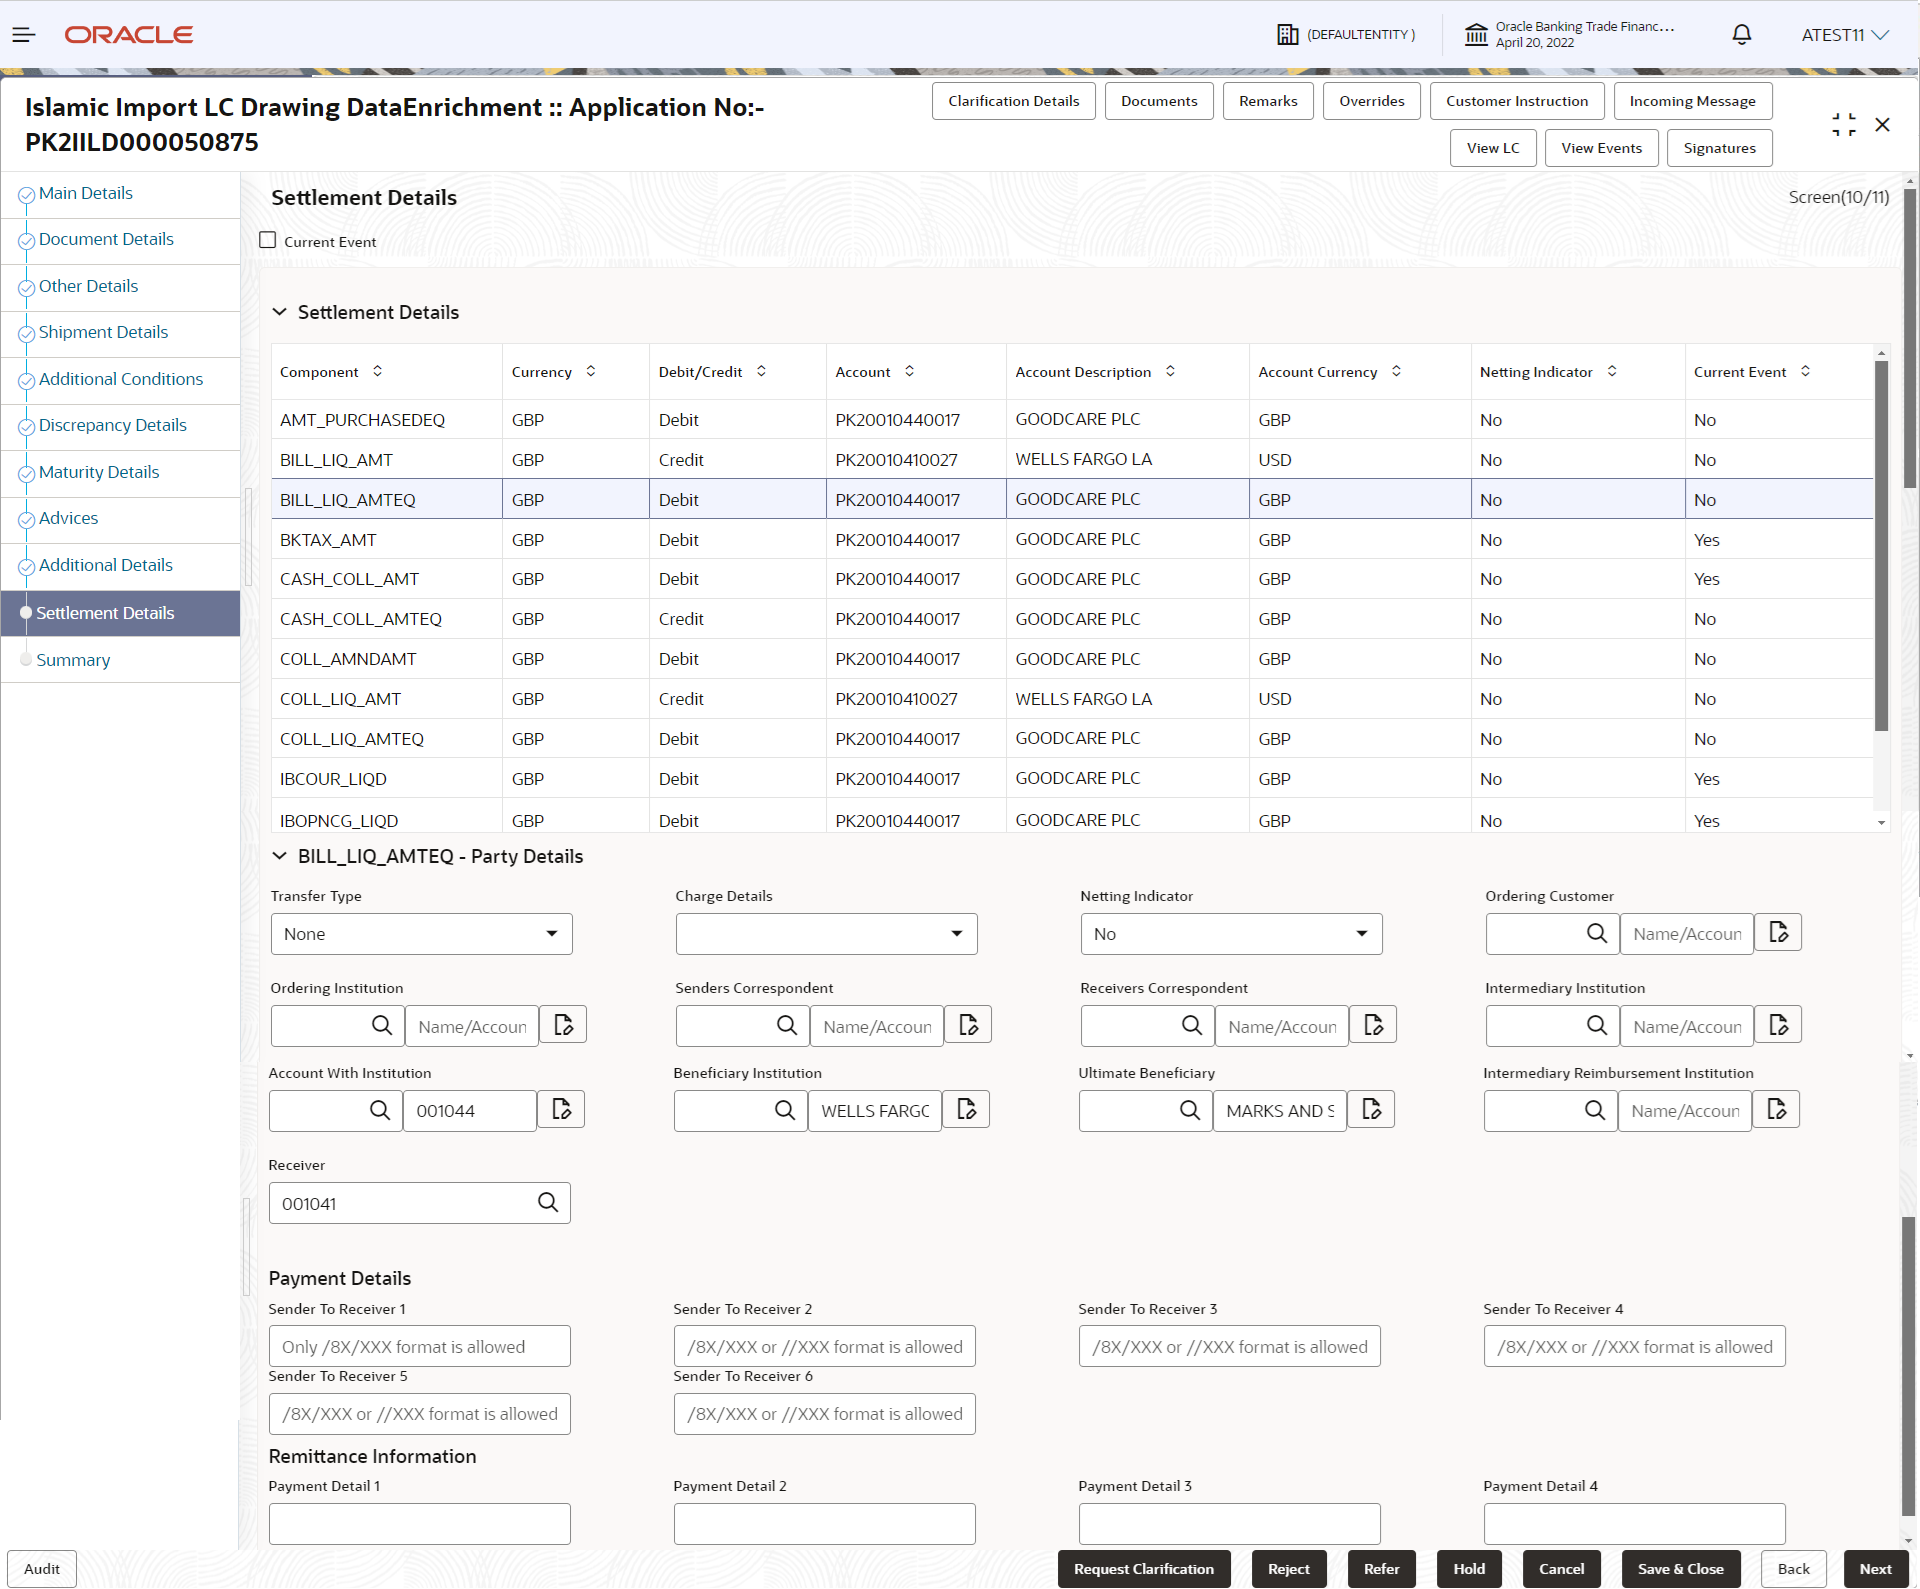Open the Summary step in the sidebar

tap(73, 660)
